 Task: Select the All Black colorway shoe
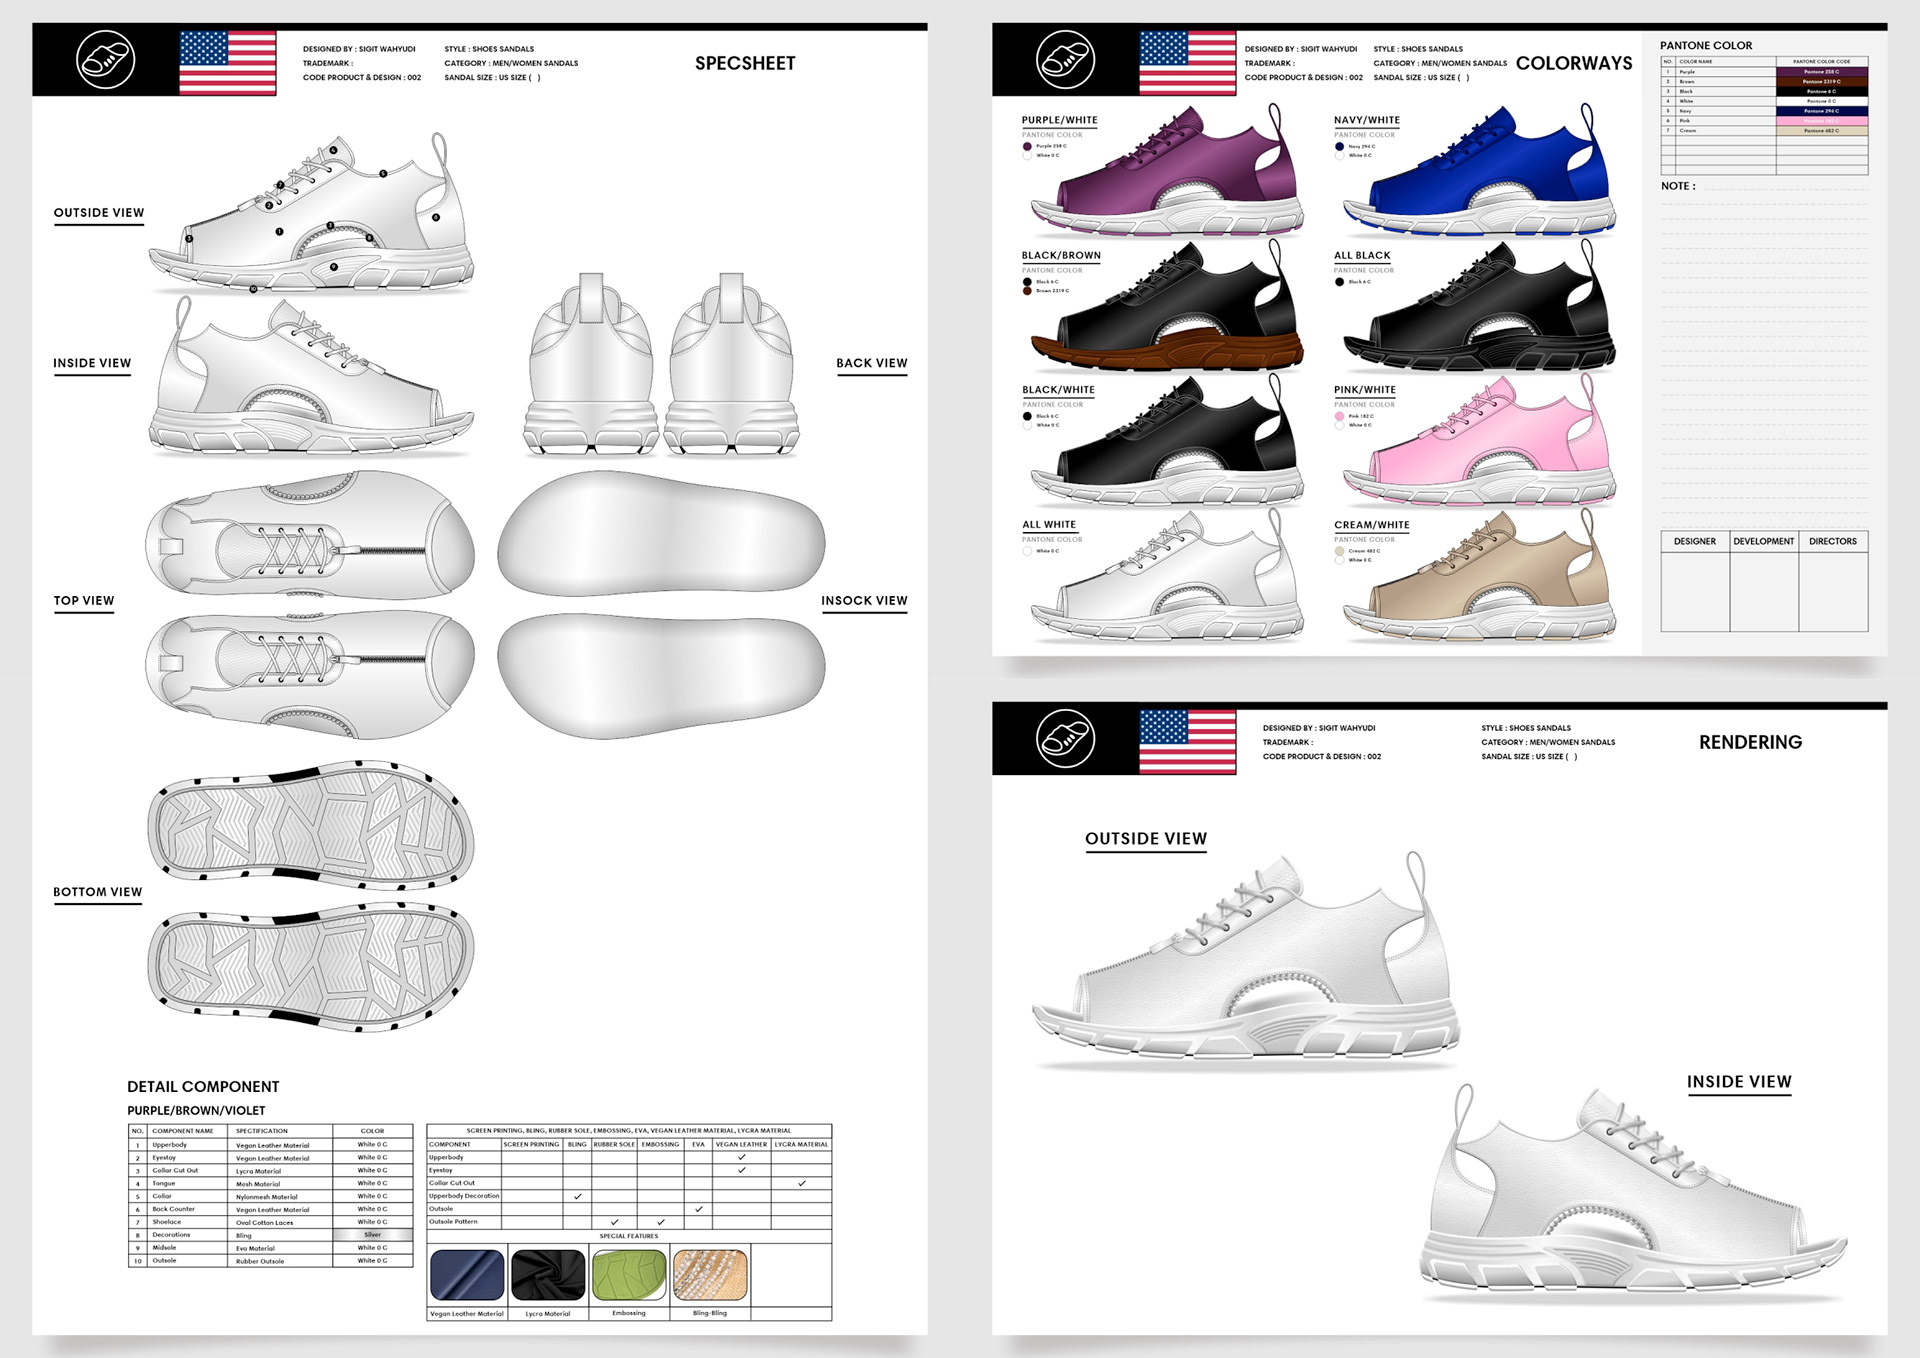1478,306
